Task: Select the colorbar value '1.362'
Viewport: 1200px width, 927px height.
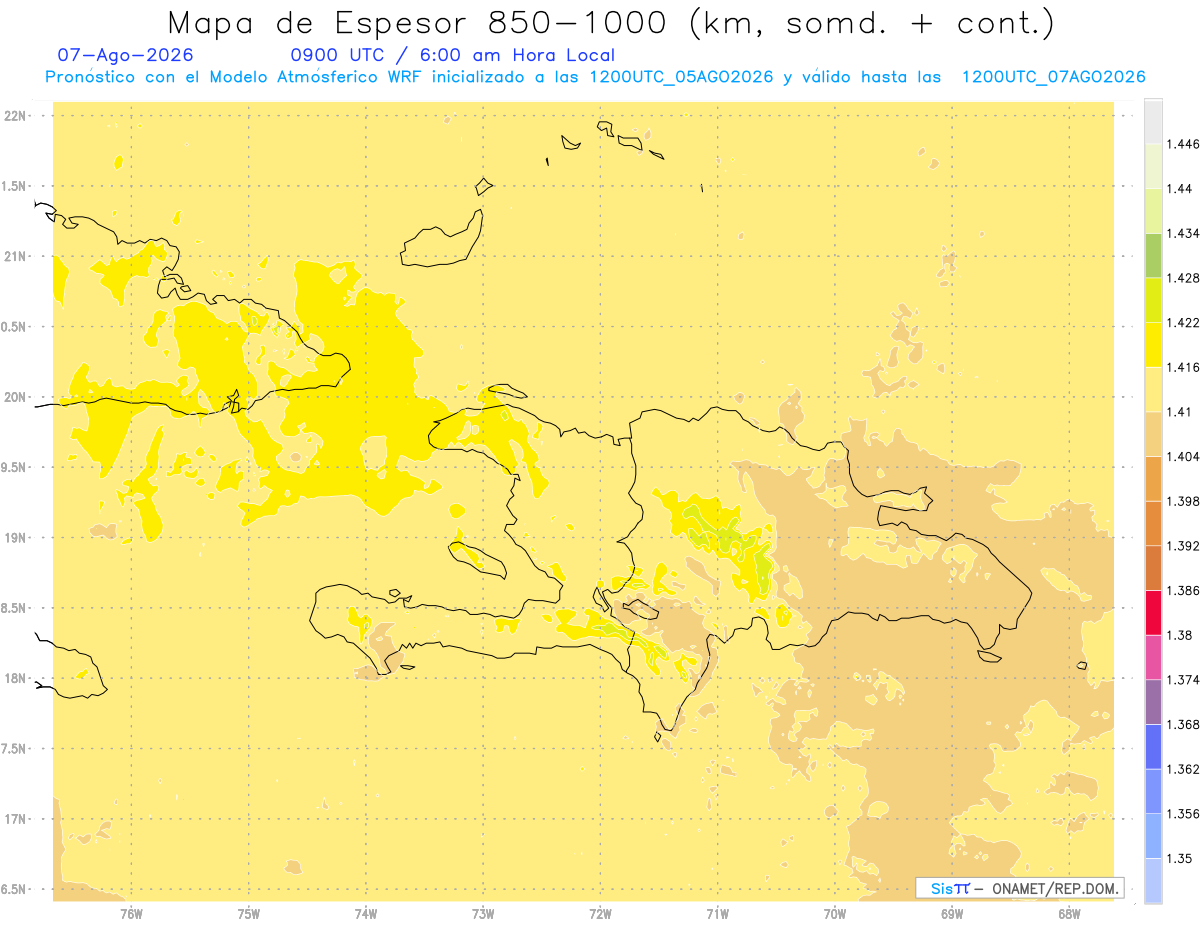Action: point(1182,769)
